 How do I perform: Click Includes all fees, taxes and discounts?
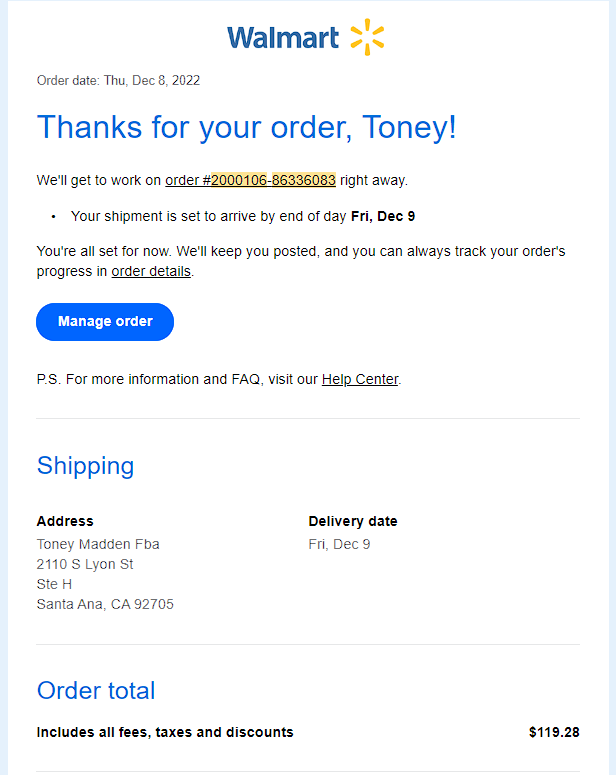165,732
